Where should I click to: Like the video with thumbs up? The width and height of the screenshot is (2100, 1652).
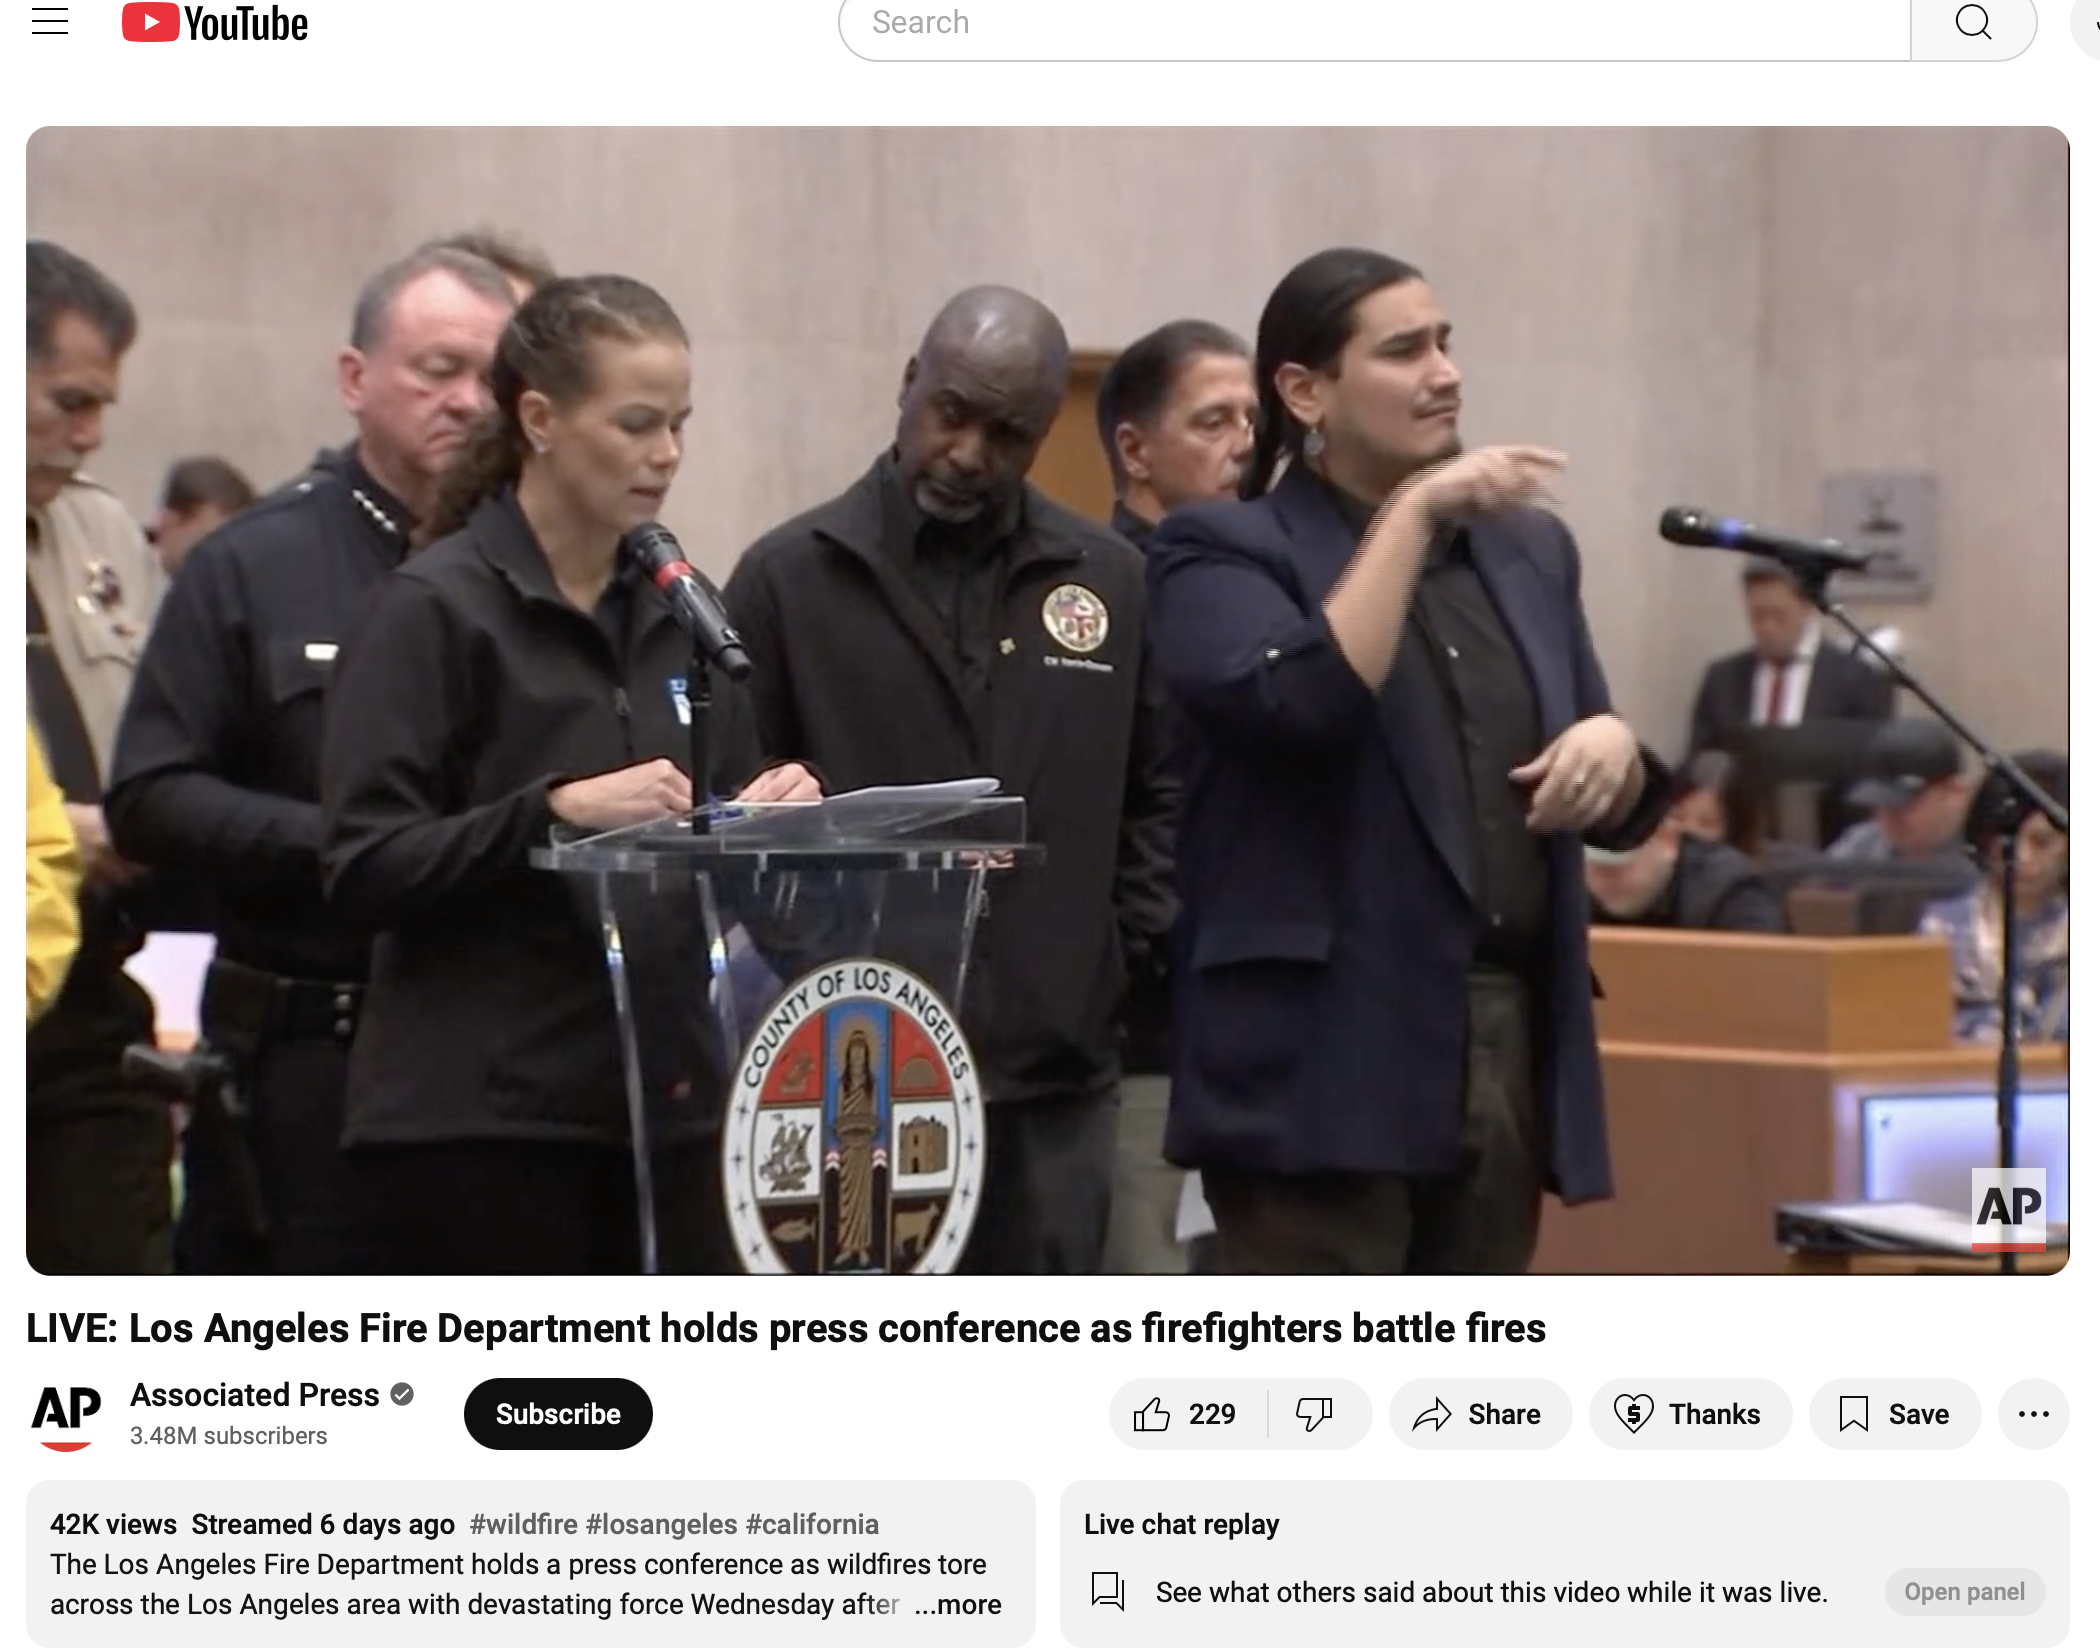tap(1186, 1414)
